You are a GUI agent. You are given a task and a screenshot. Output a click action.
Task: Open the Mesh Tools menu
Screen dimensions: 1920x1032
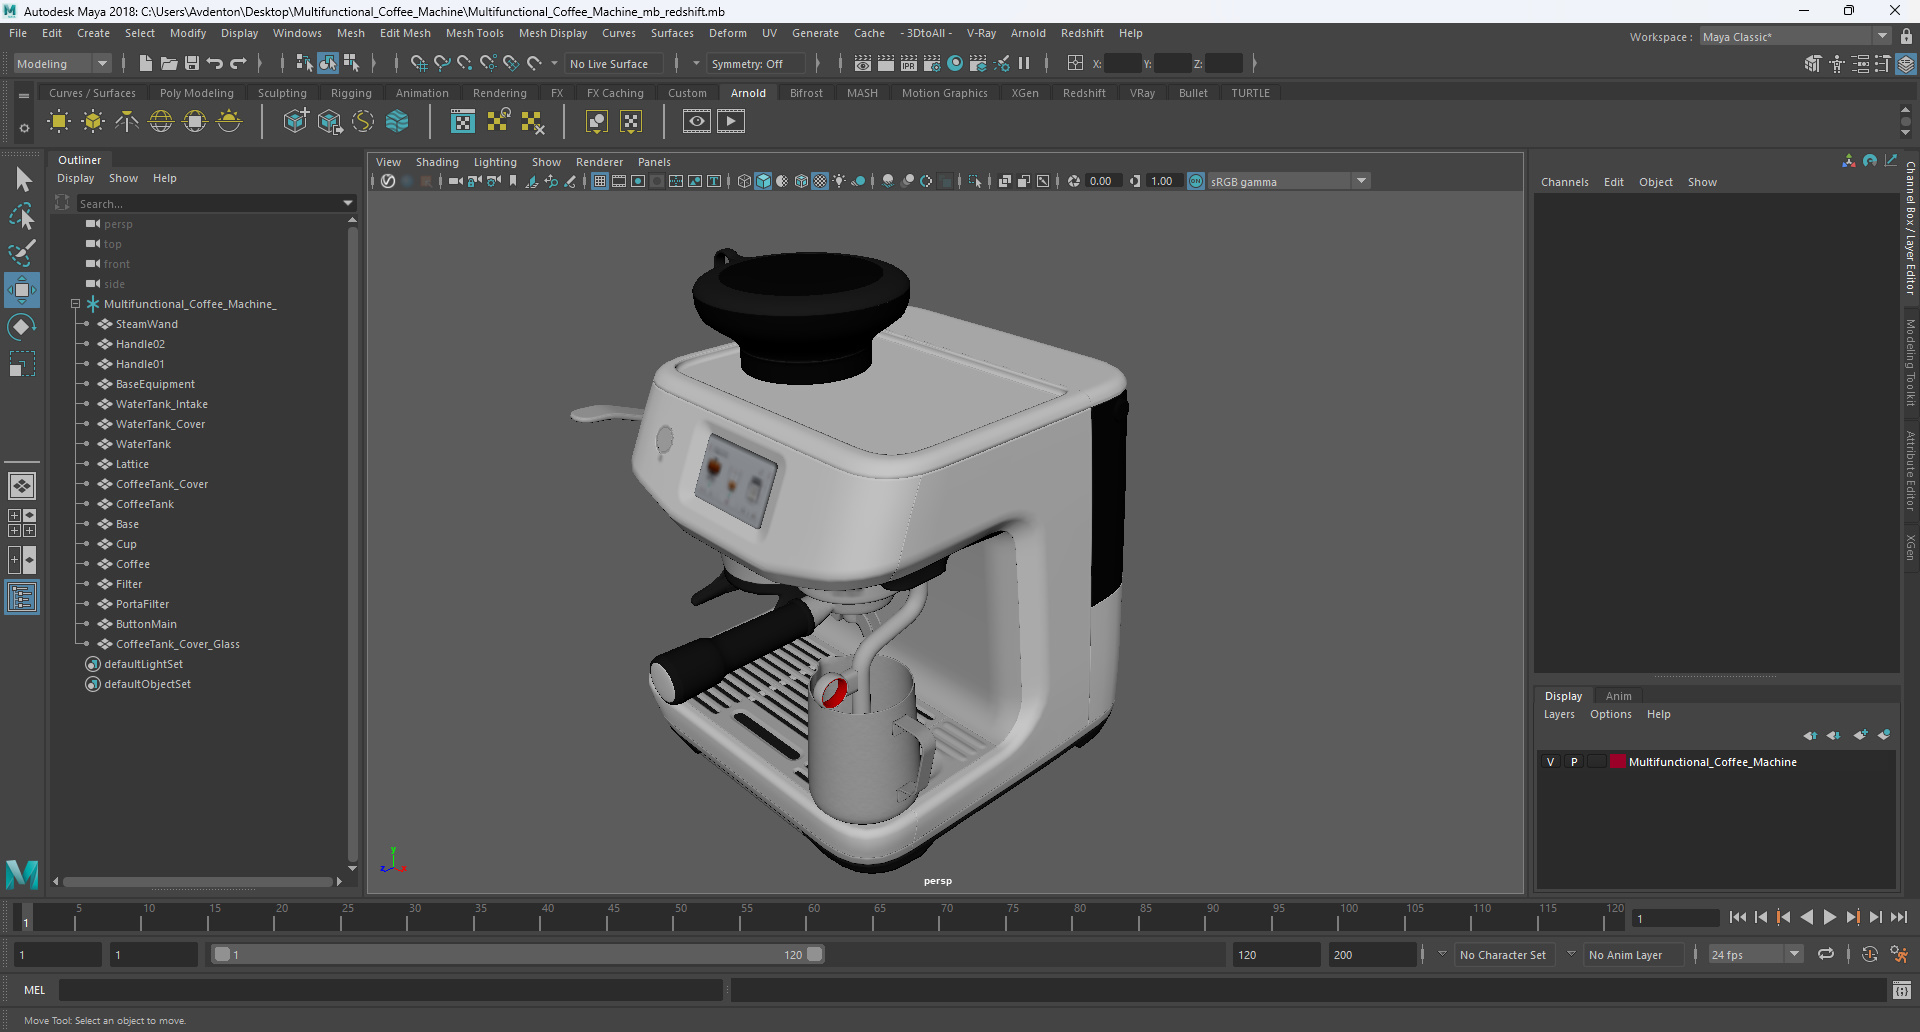click(474, 33)
